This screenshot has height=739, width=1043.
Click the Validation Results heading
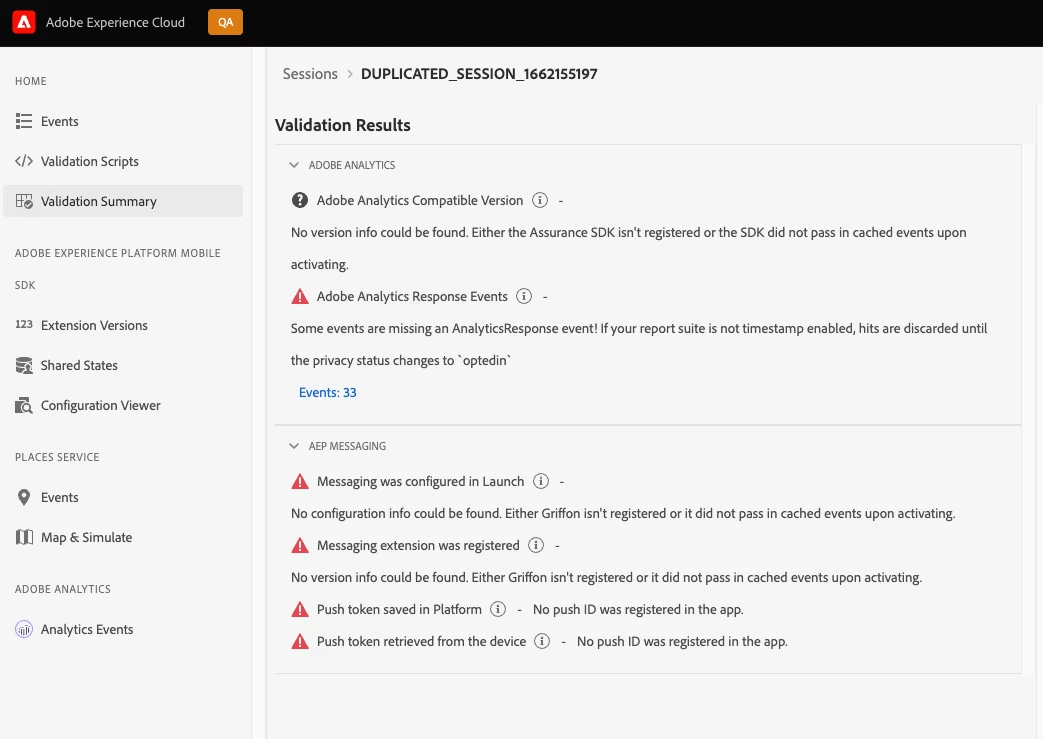click(x=343, y=125)
